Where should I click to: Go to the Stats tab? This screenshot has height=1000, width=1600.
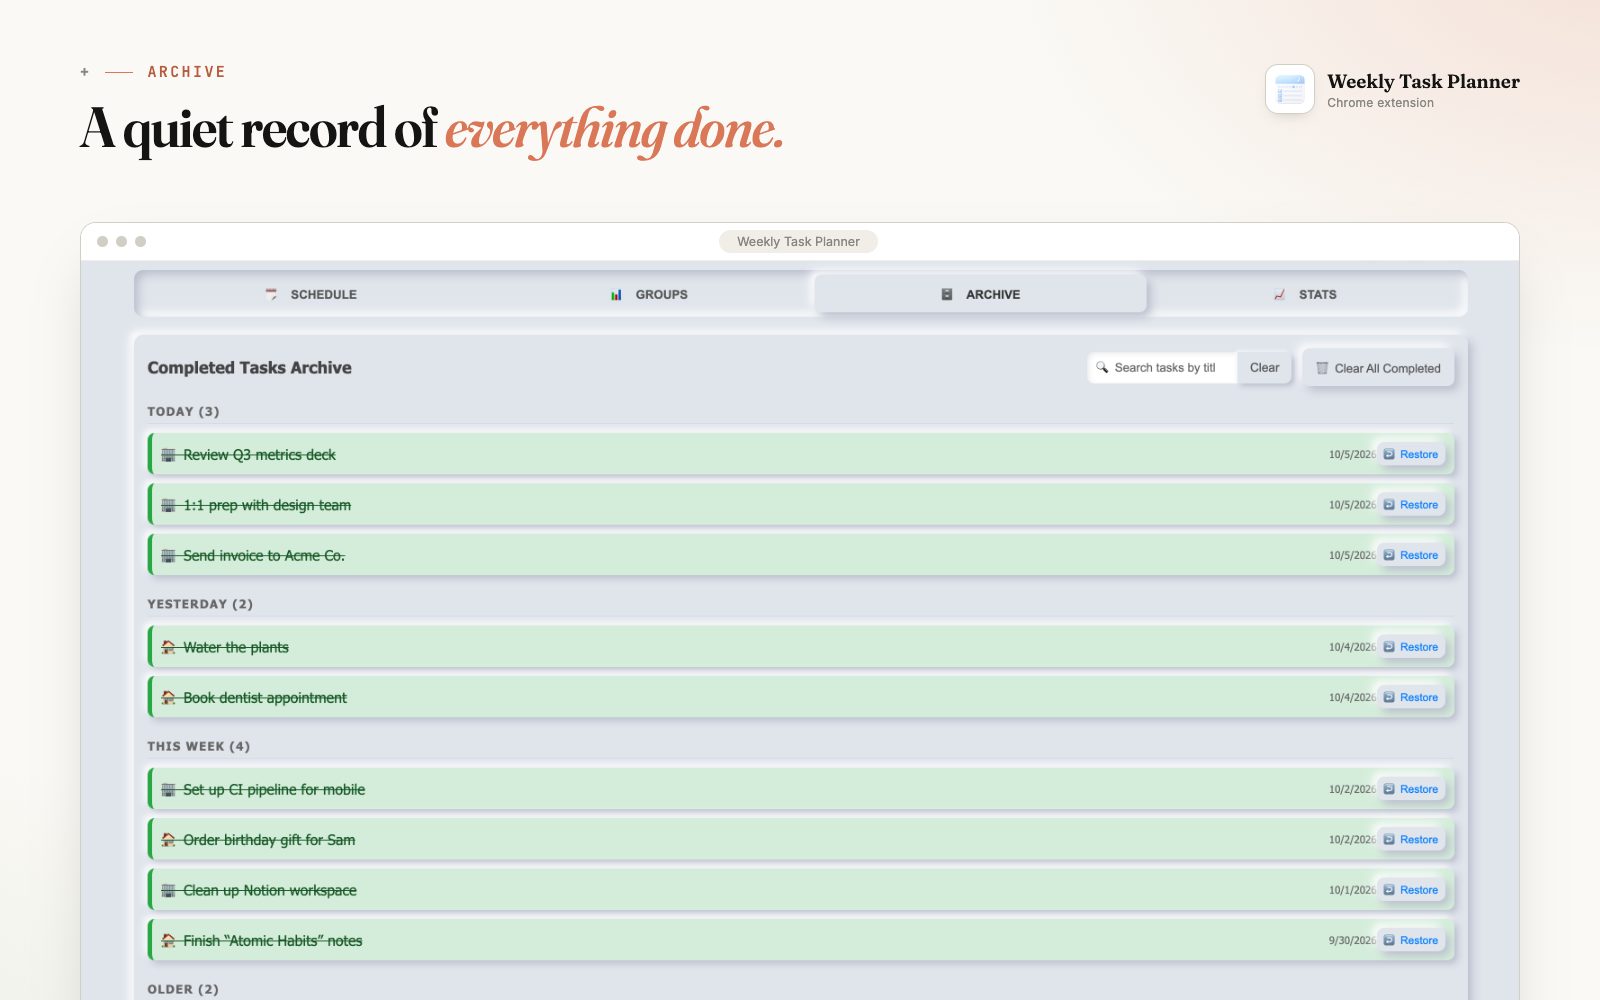[x=1305, y=295]
